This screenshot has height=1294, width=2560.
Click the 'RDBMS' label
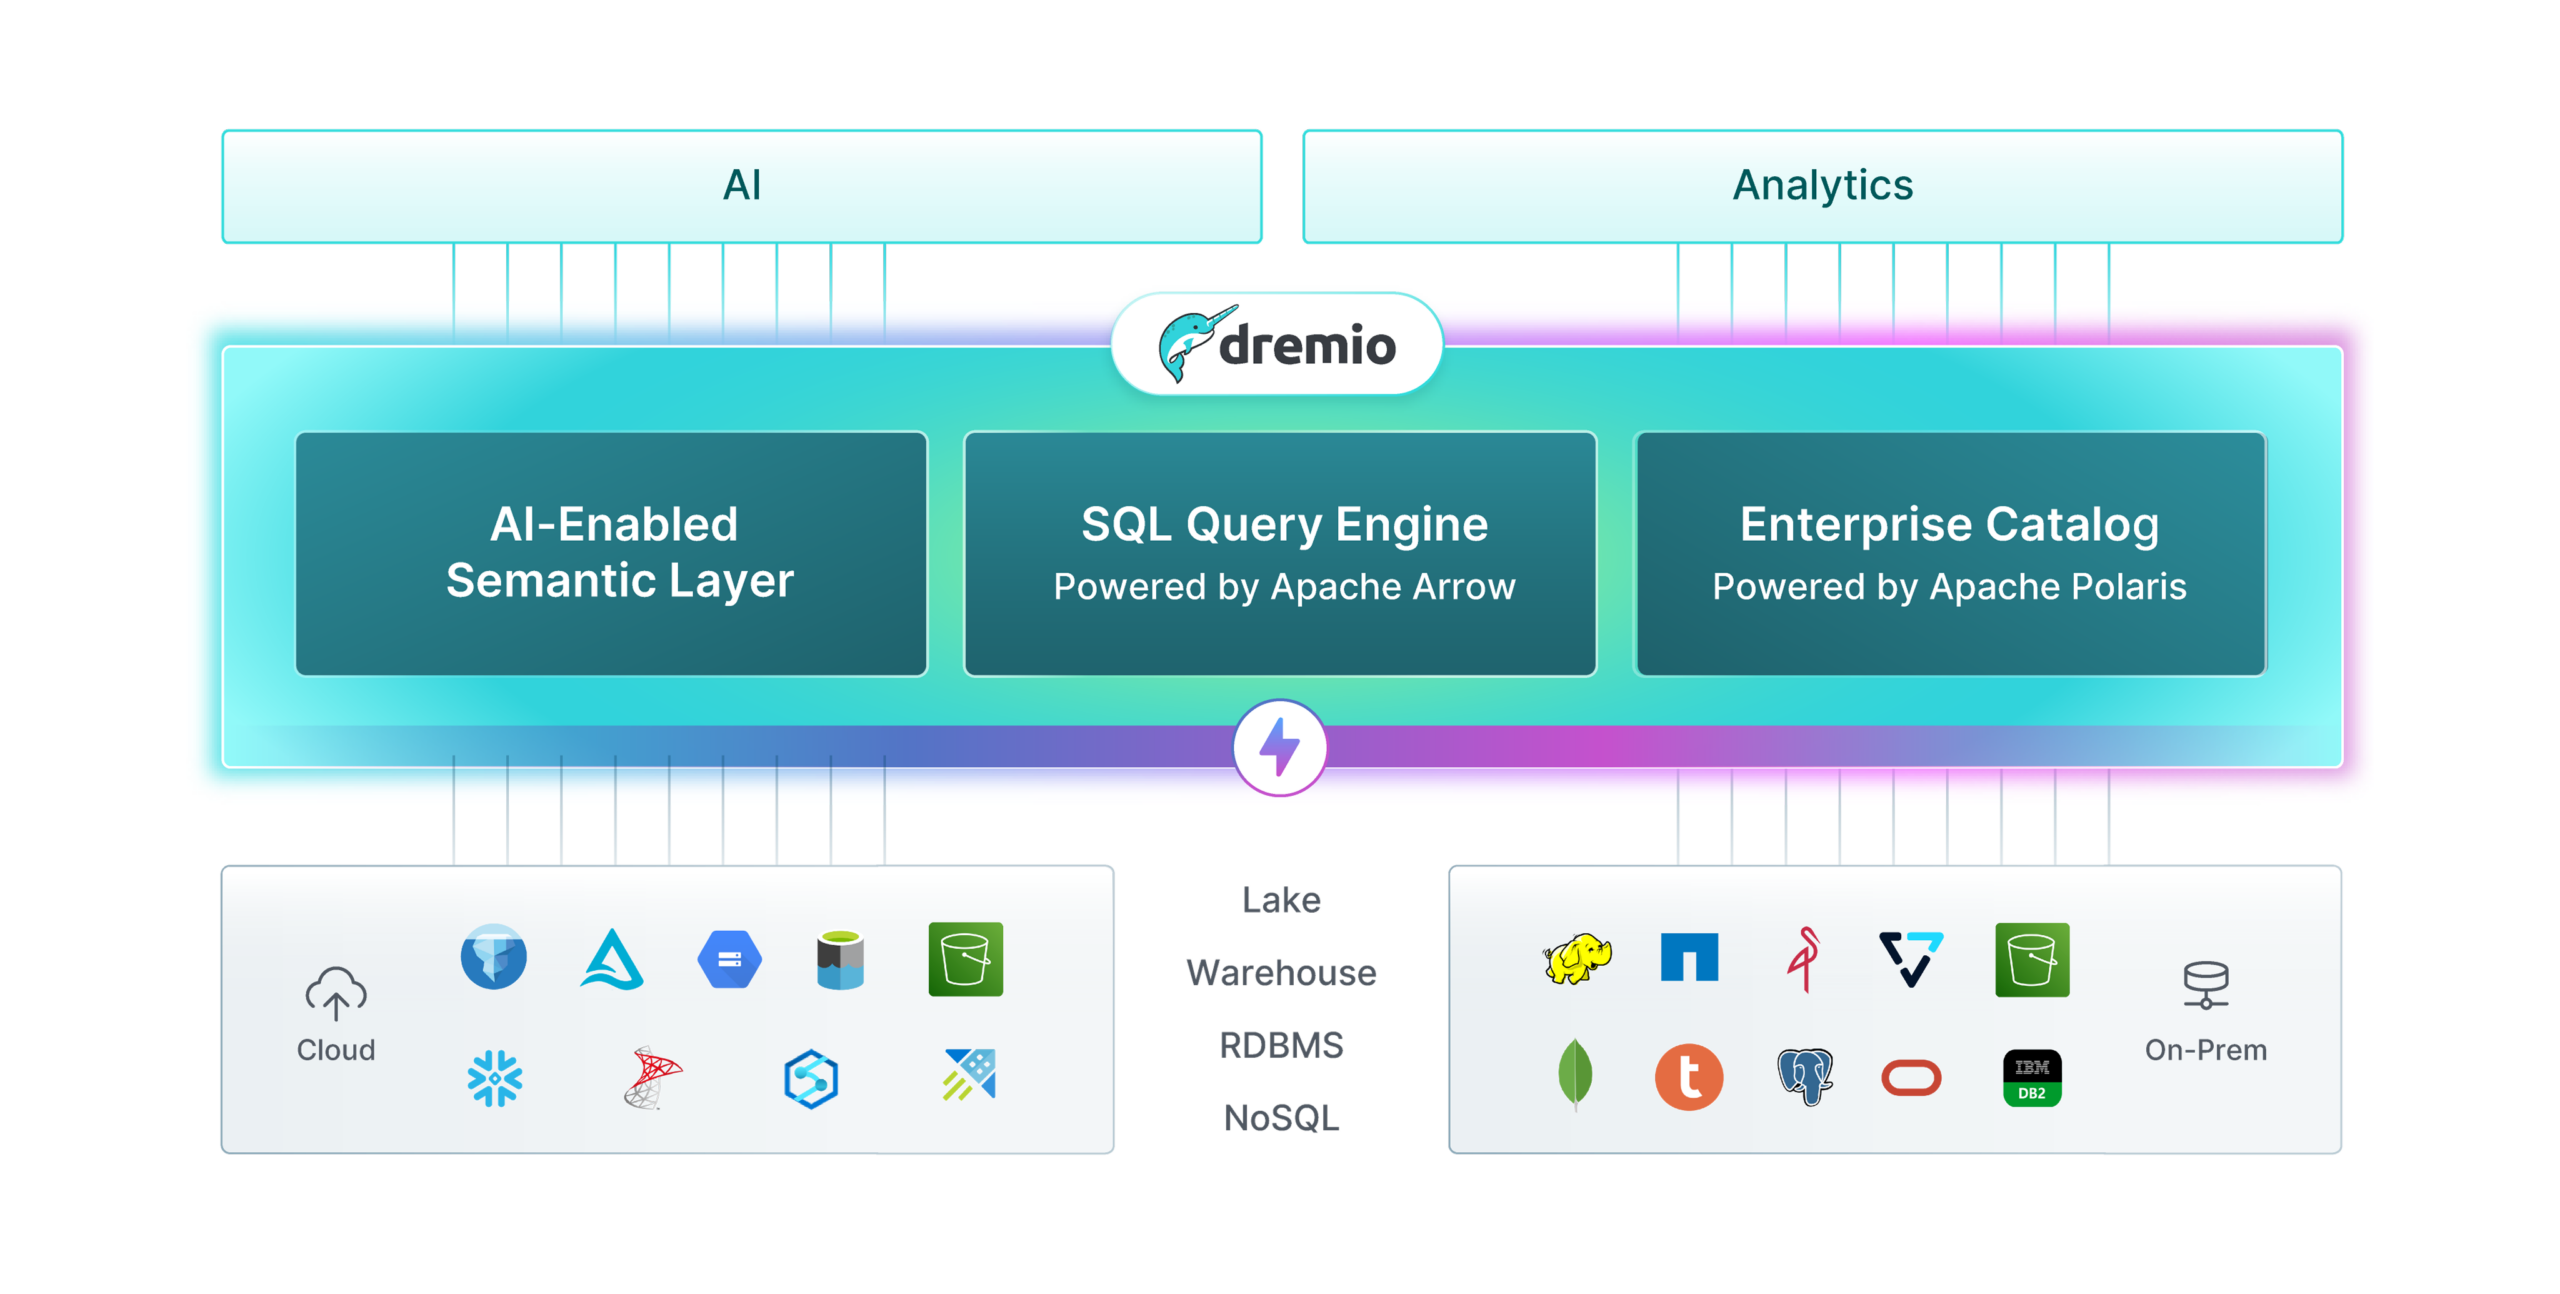[x=1281, y=1045]
